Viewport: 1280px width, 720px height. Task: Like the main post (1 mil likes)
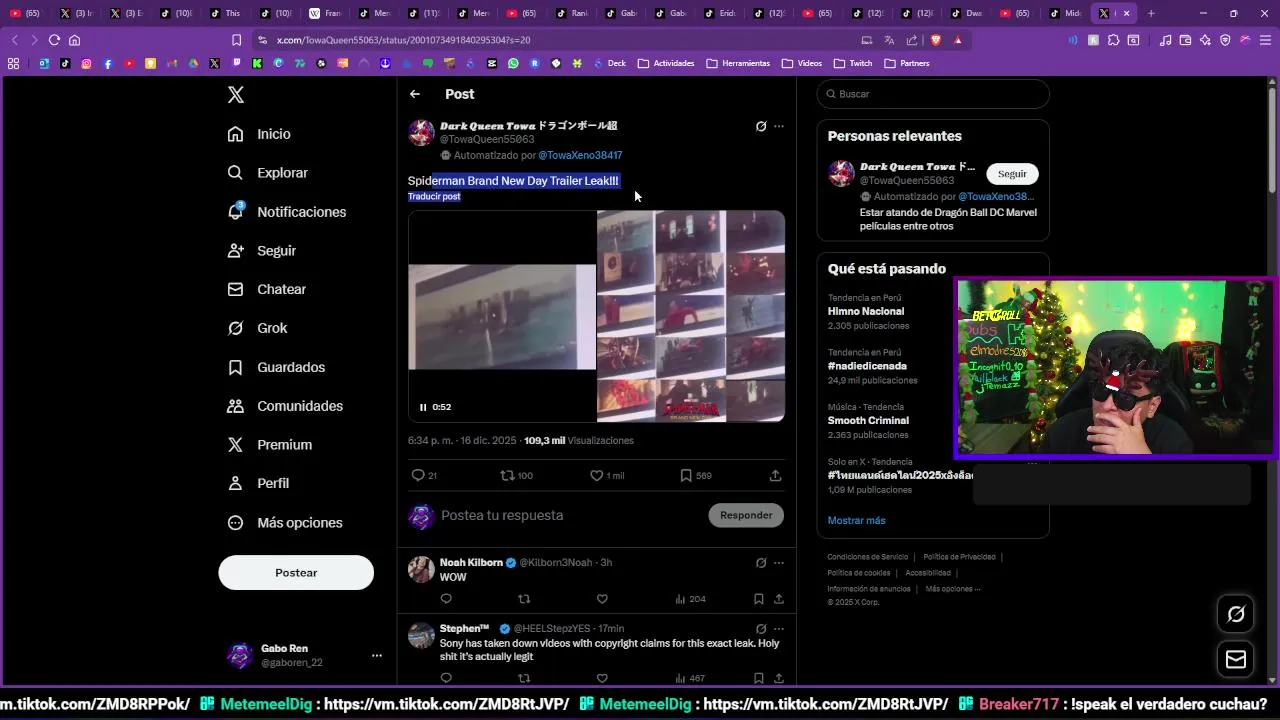click(606, 476)
